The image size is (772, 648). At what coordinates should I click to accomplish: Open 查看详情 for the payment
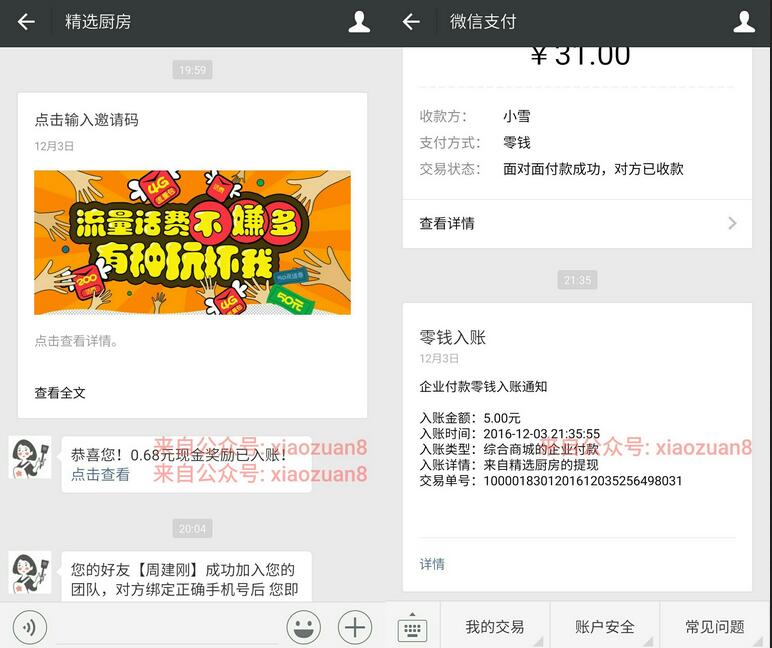(x=577, y=224)
